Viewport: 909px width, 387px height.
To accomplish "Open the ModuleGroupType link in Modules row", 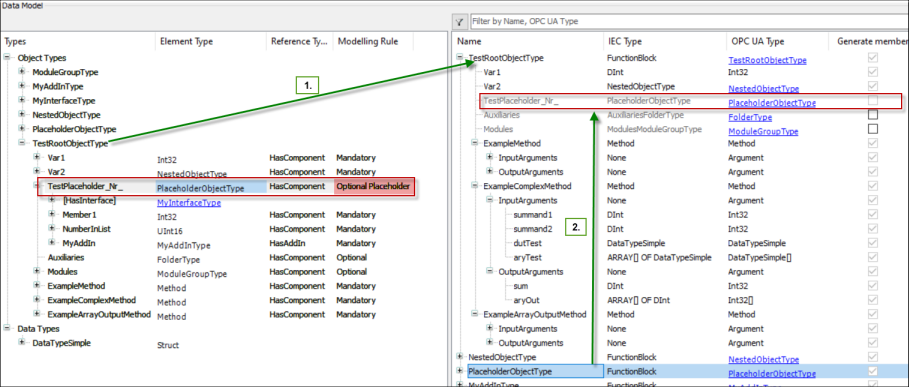I will (x=763, y=132).
